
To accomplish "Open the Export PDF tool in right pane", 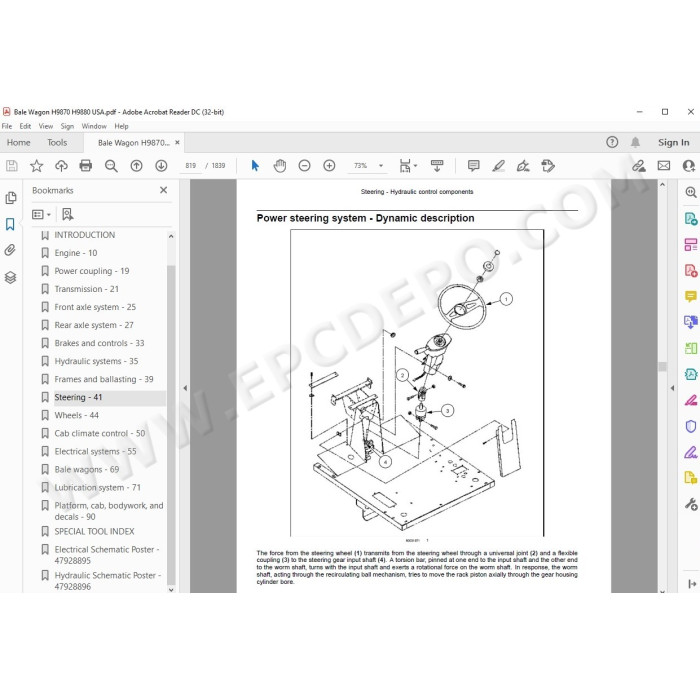I will coord(691,219).
